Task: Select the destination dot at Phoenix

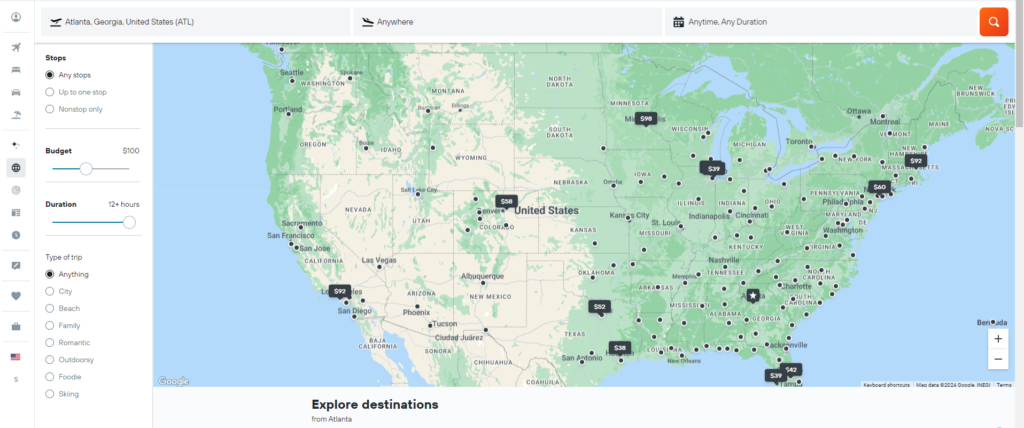Action: click(x=417, y=306)
